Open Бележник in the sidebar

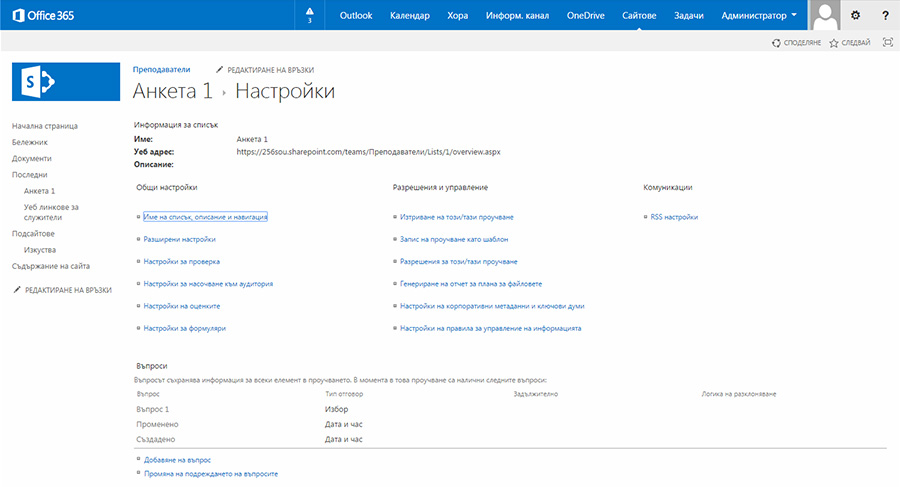[x=30, y=142]
